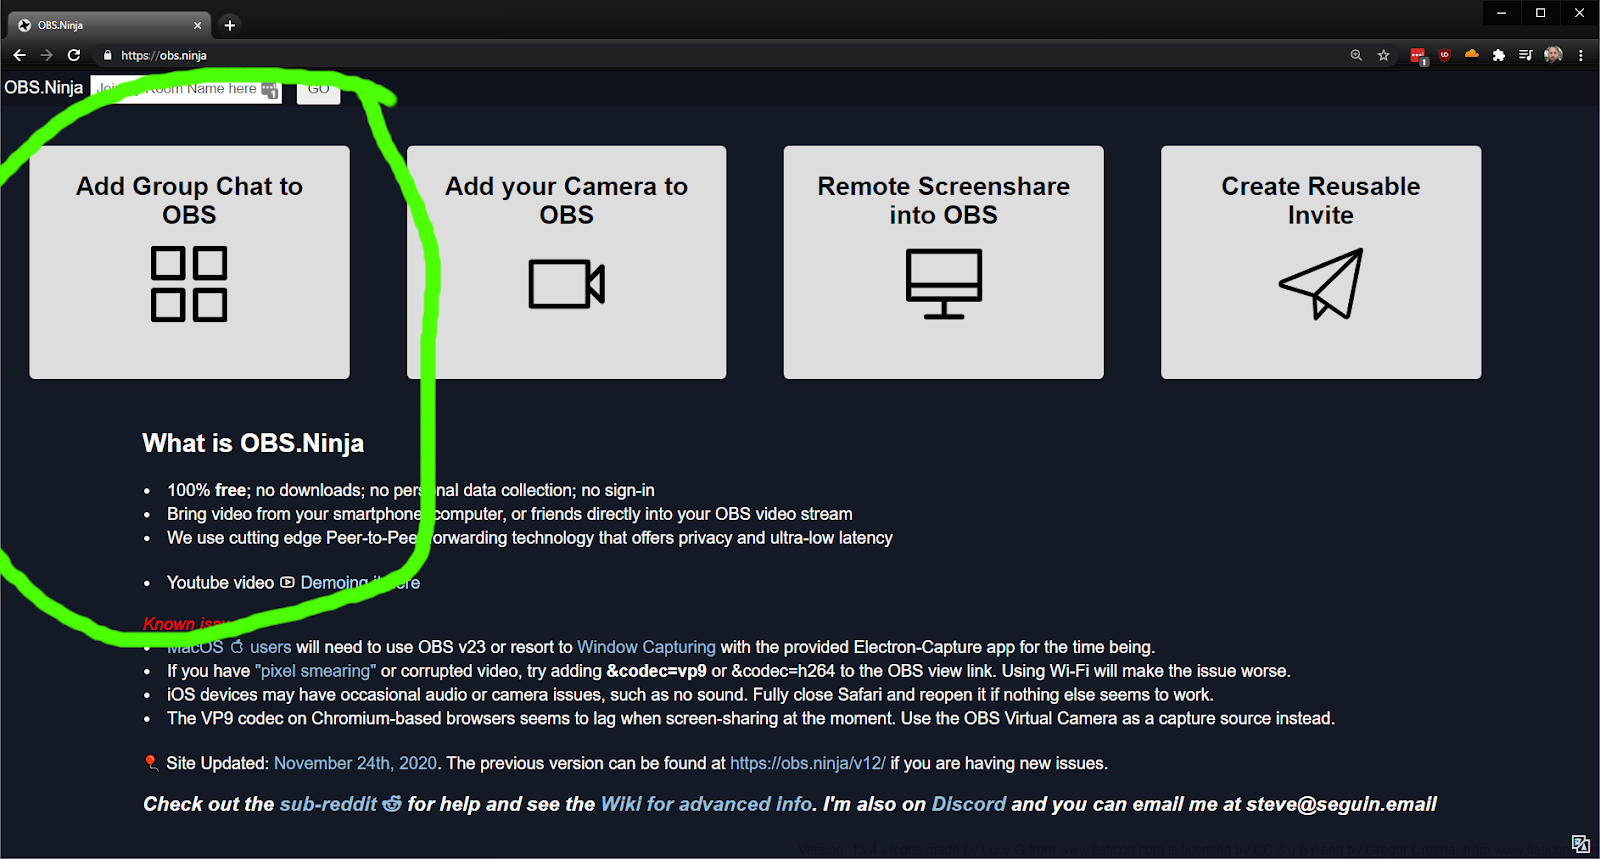Screen dimensions: 1600x859
Task: Click the four-squares group chat icon
Action: (x=189, y=284)
